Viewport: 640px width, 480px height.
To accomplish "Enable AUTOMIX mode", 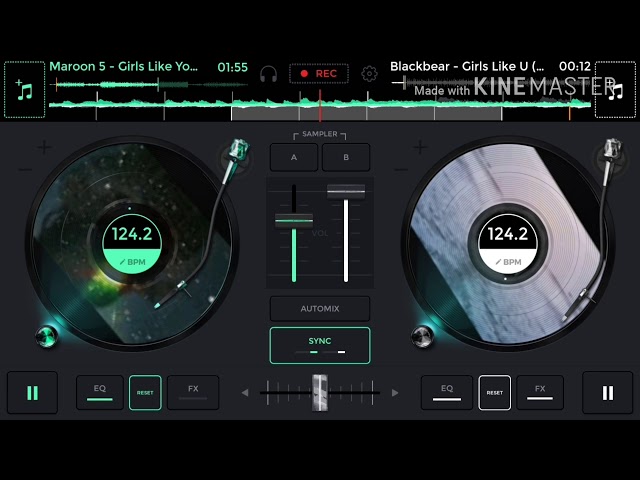I will (x=320, y=309).
